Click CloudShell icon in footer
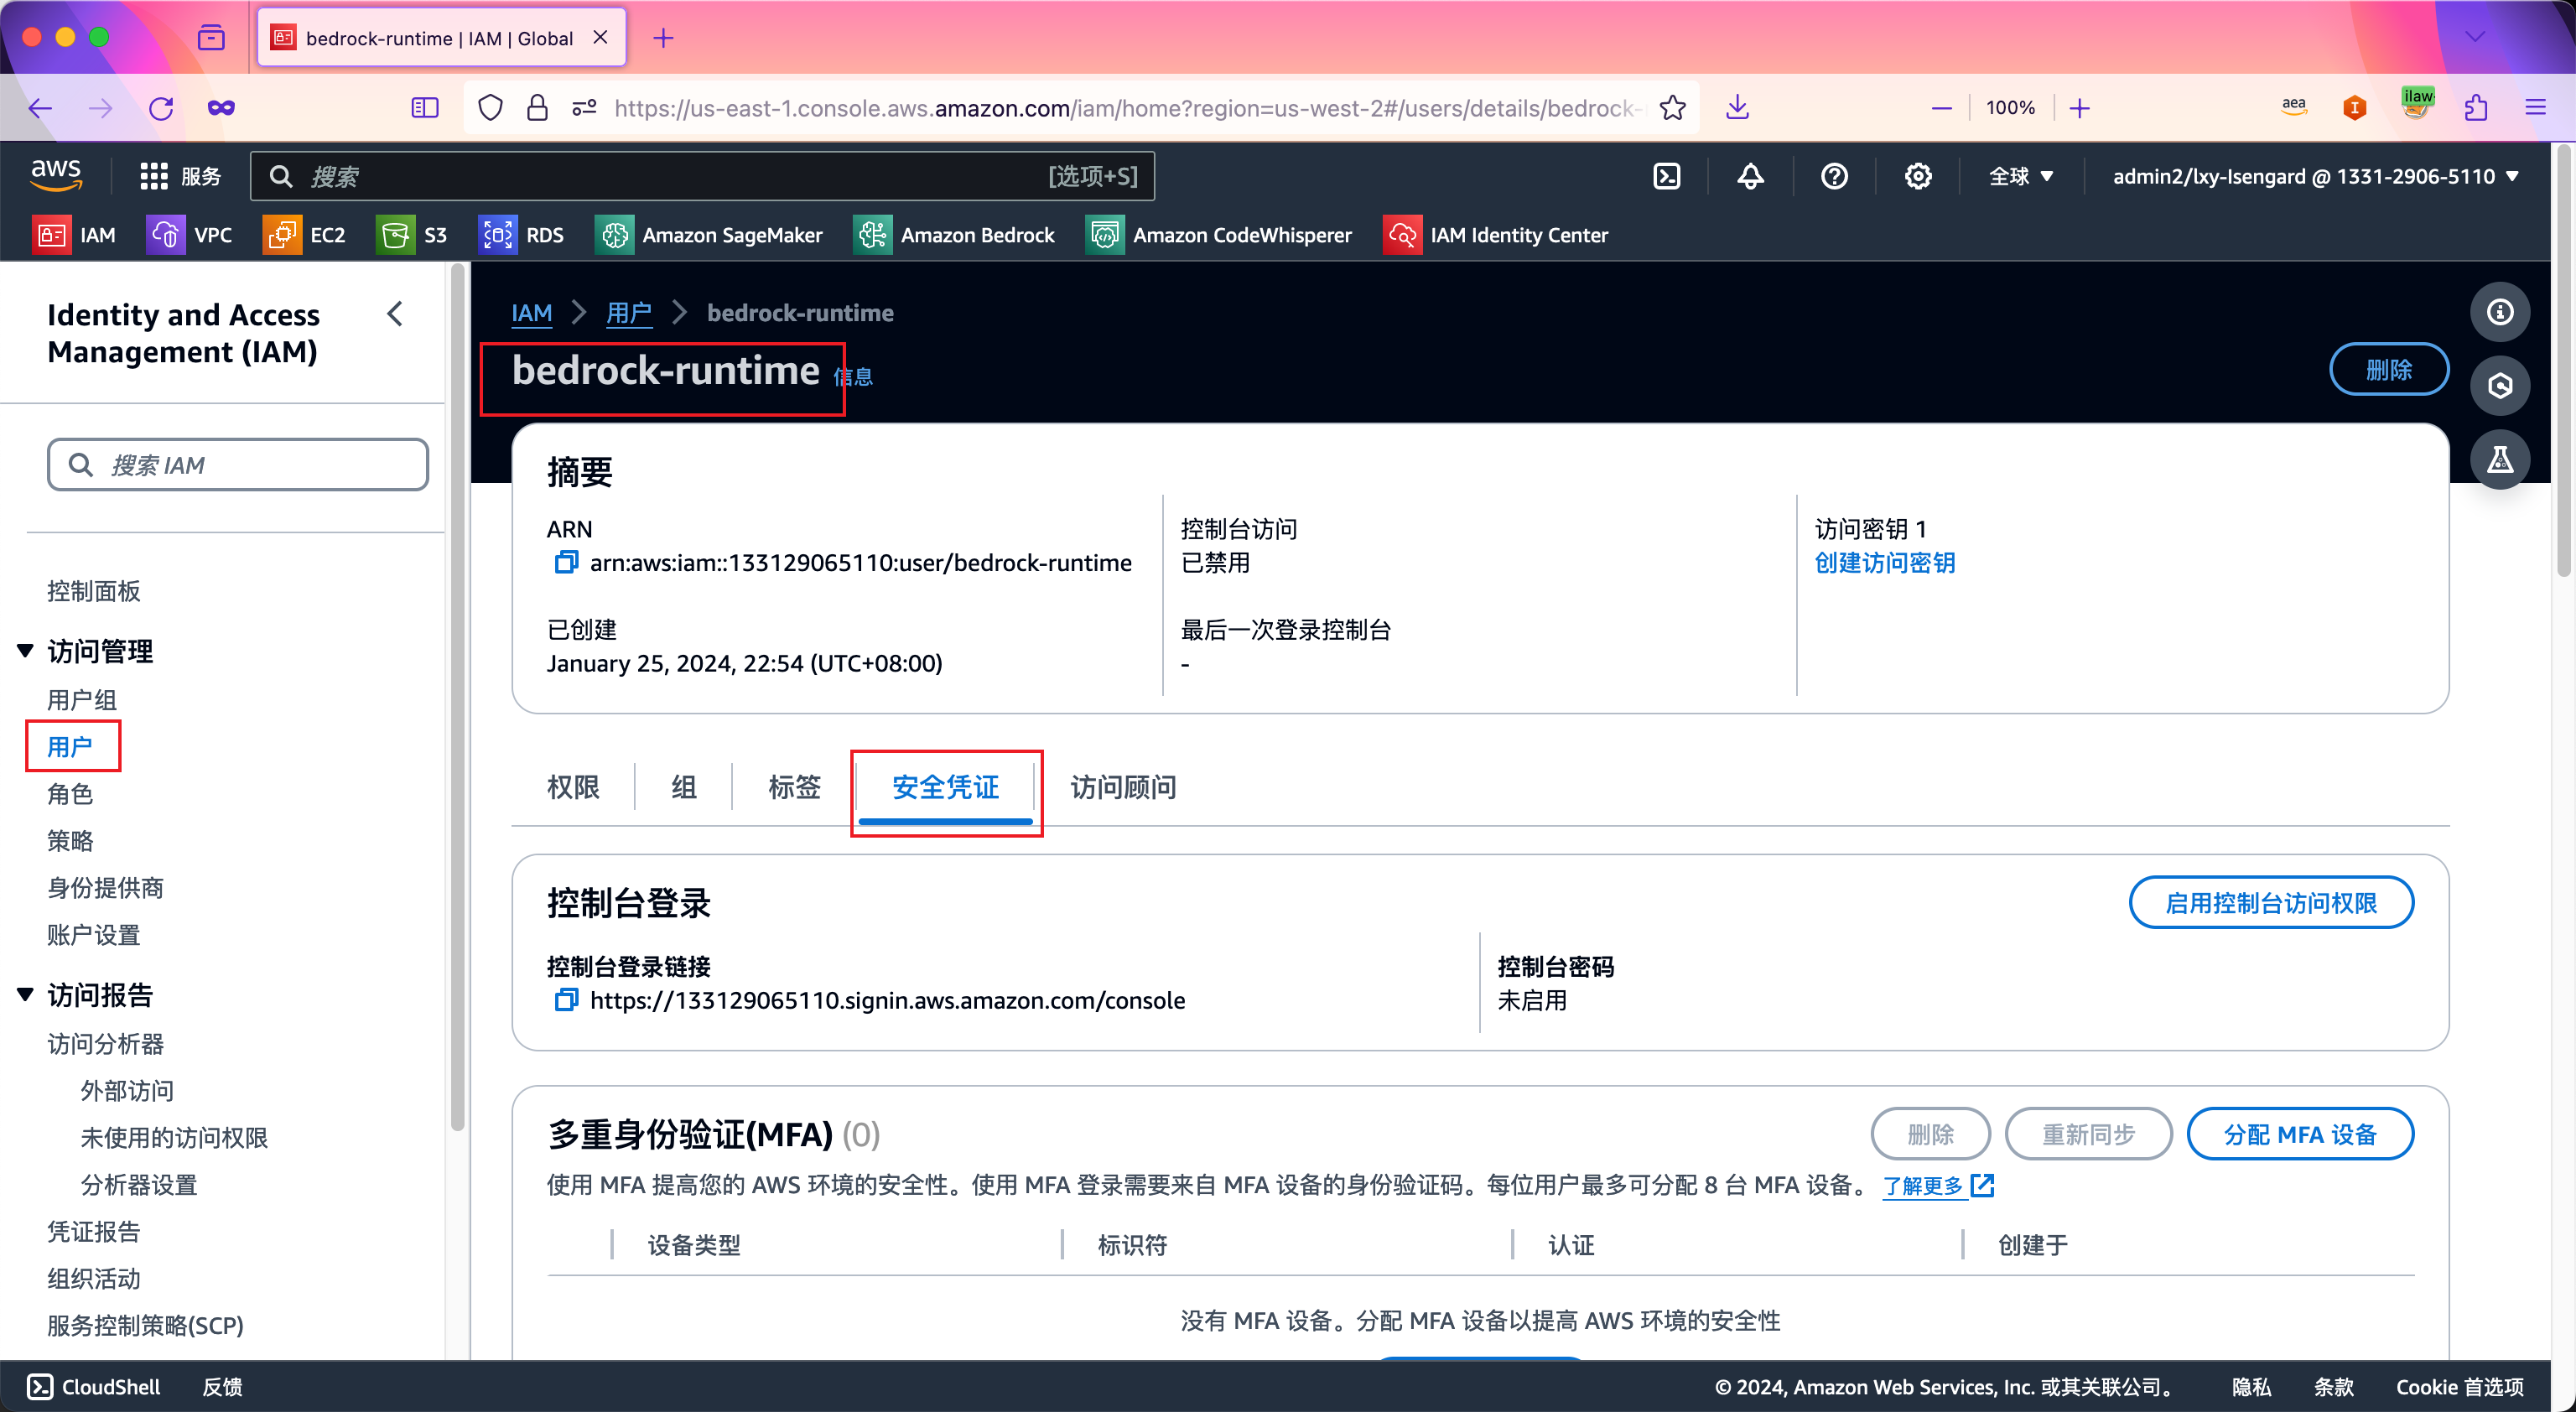2576x1412 pixels. (x=40, y=1386)
